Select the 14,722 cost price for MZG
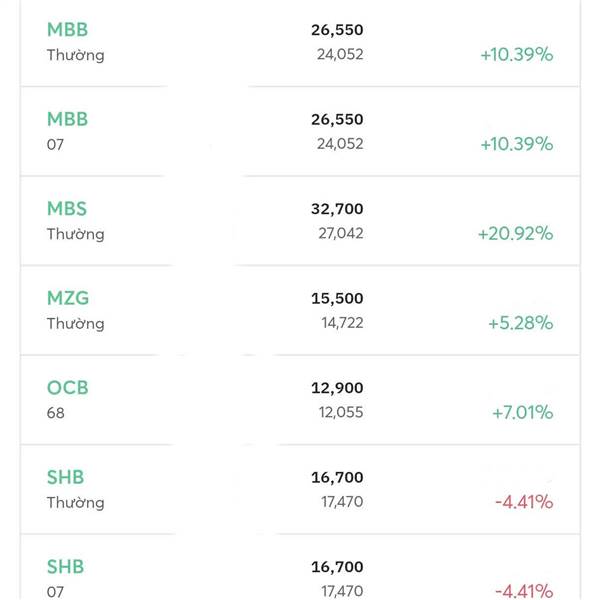 [x=340, y=323]
